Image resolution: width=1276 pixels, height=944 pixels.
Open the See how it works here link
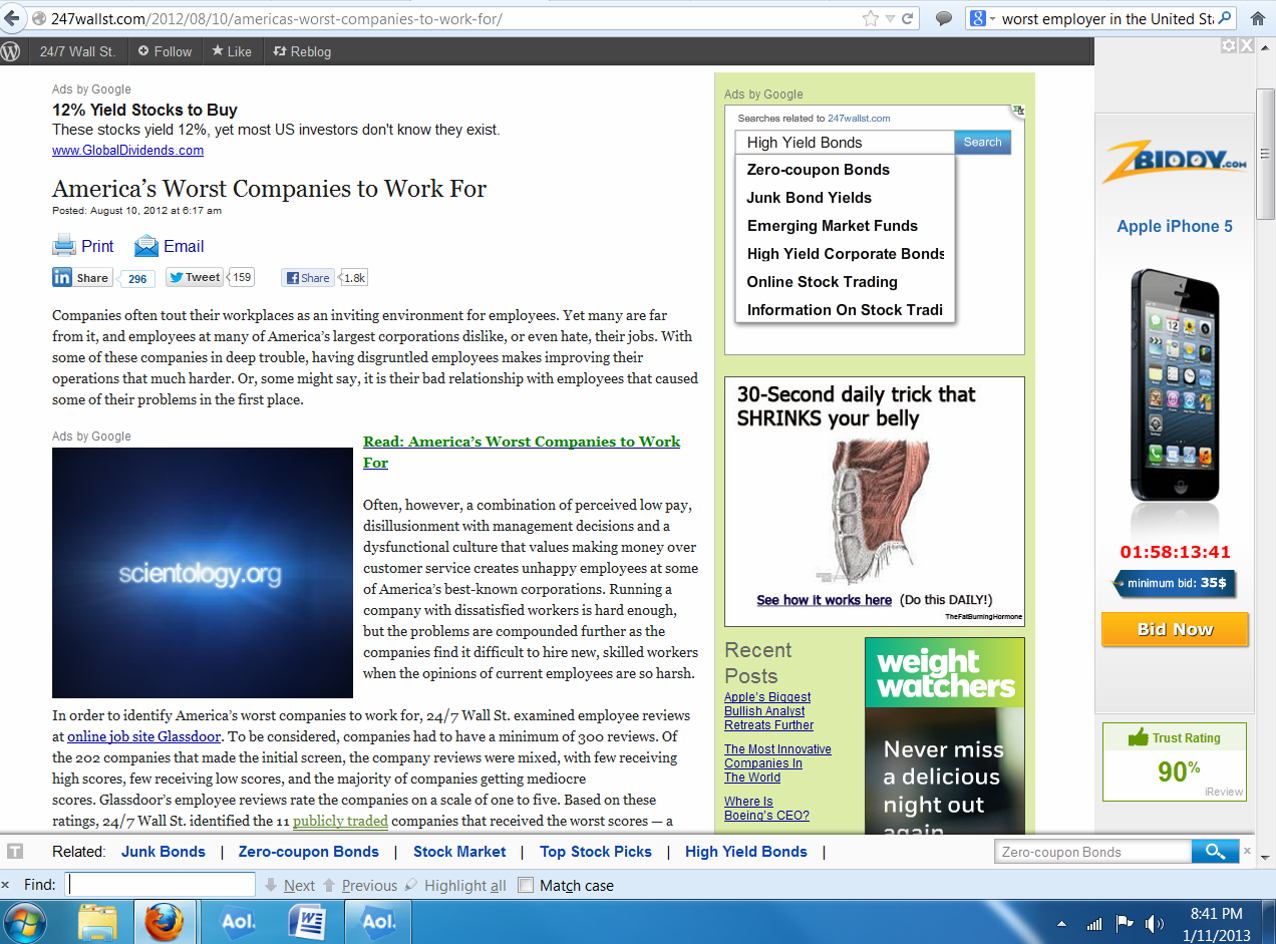pyautogui.click(x=824, y=600)
